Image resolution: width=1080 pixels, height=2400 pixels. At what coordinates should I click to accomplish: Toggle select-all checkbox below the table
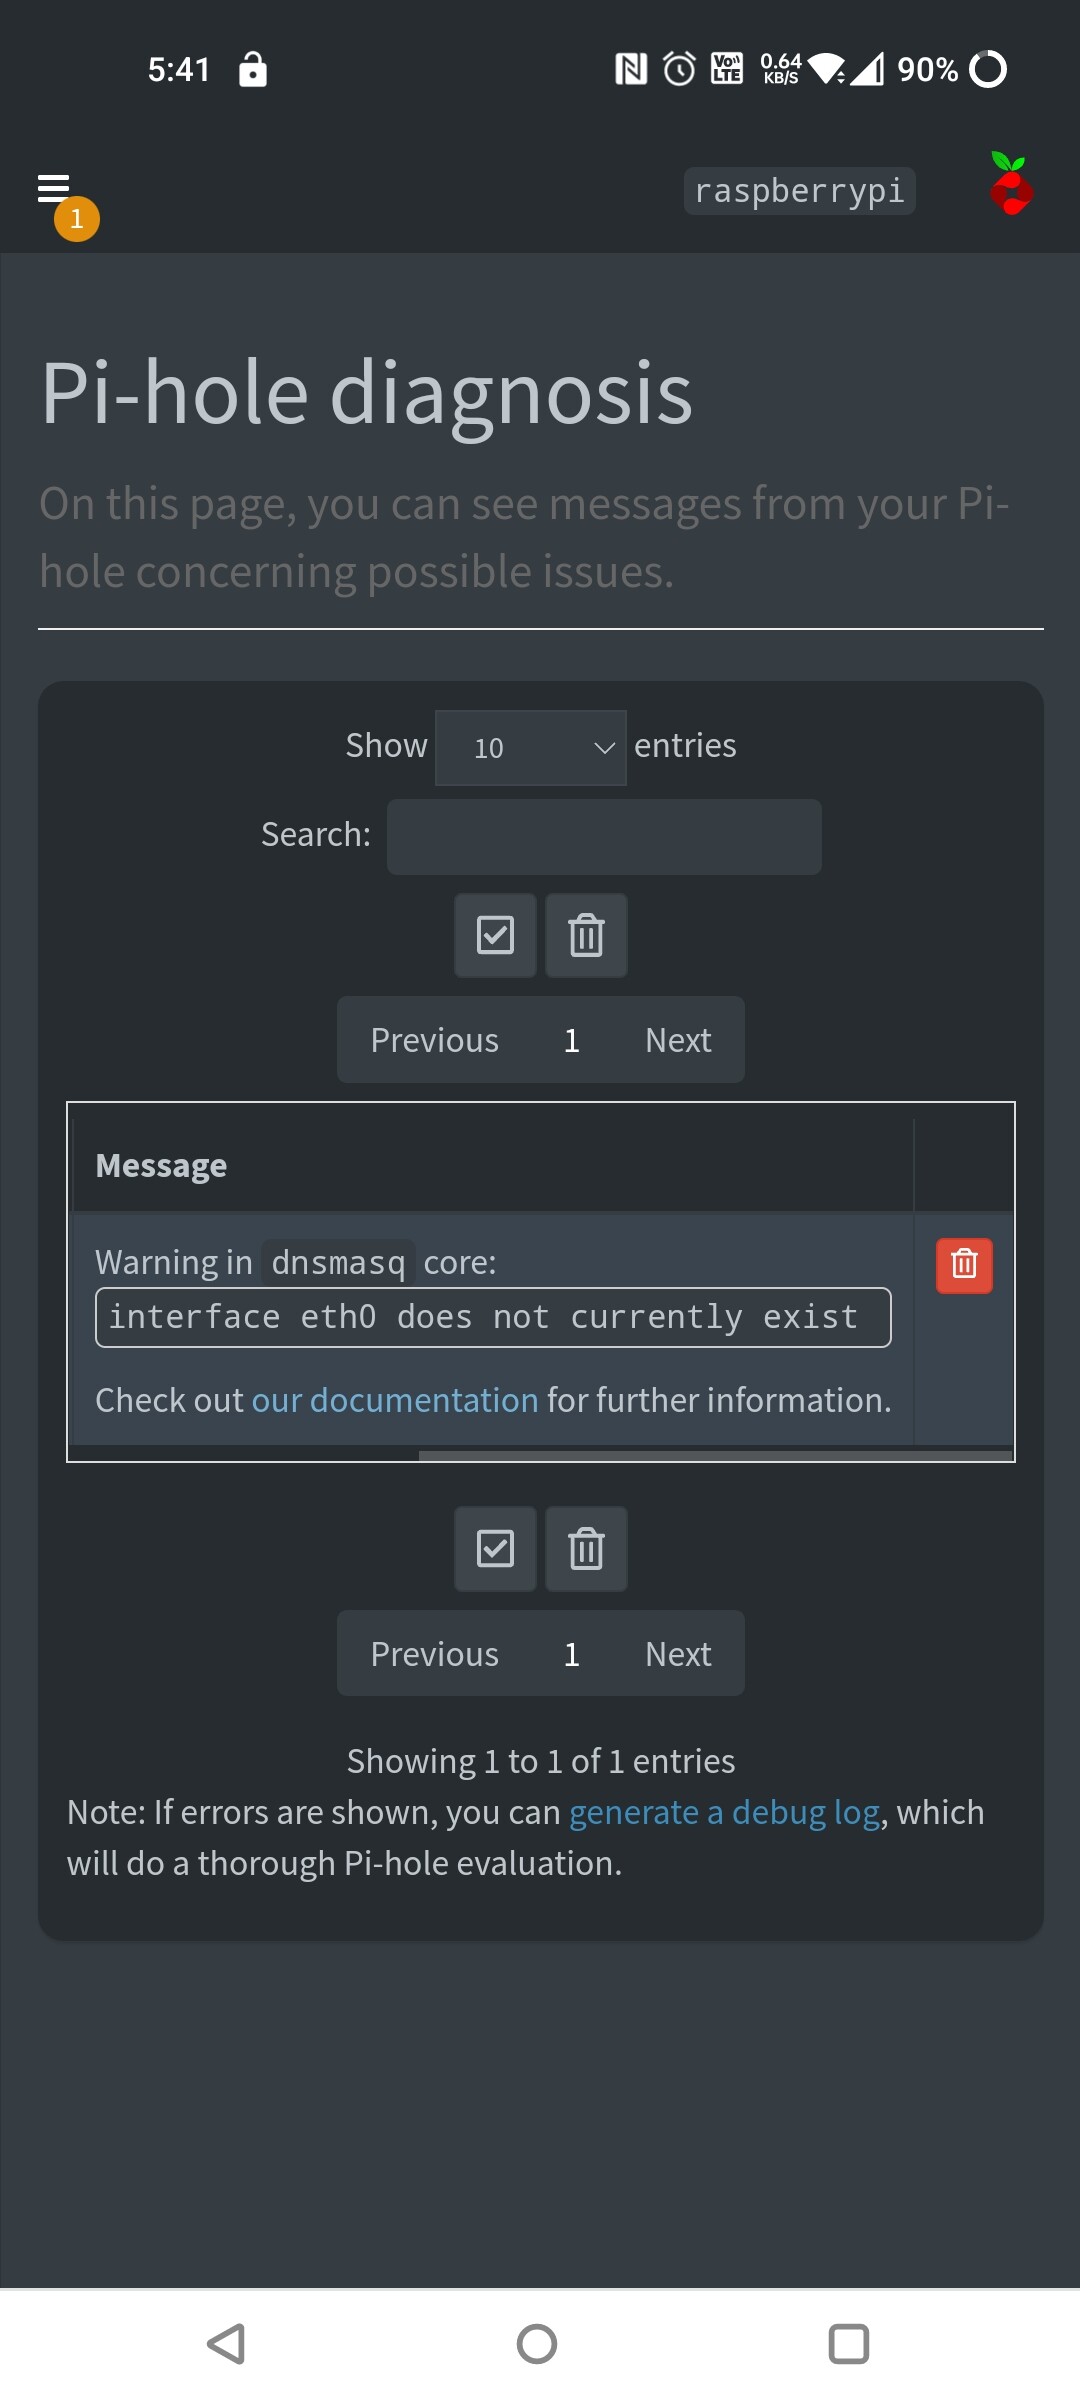496,1549
